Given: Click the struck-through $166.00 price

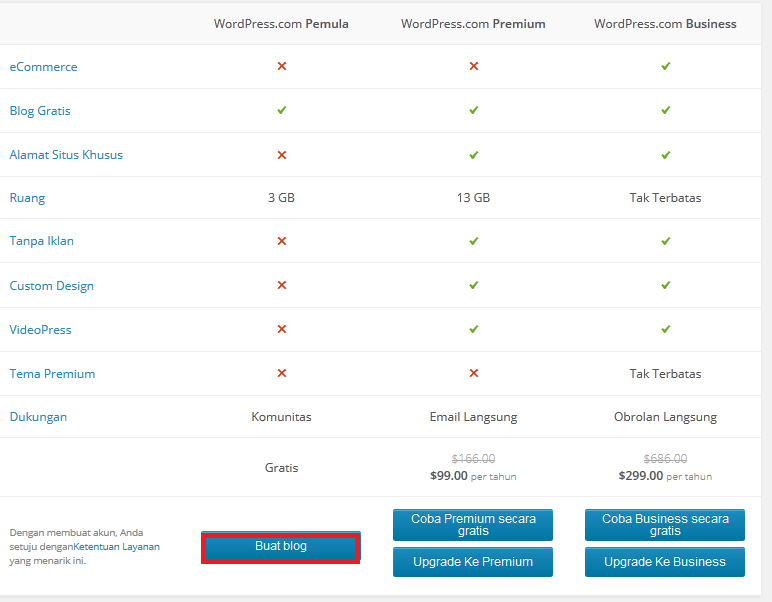Looking at the screenshot, I should (x=473, y=459).
